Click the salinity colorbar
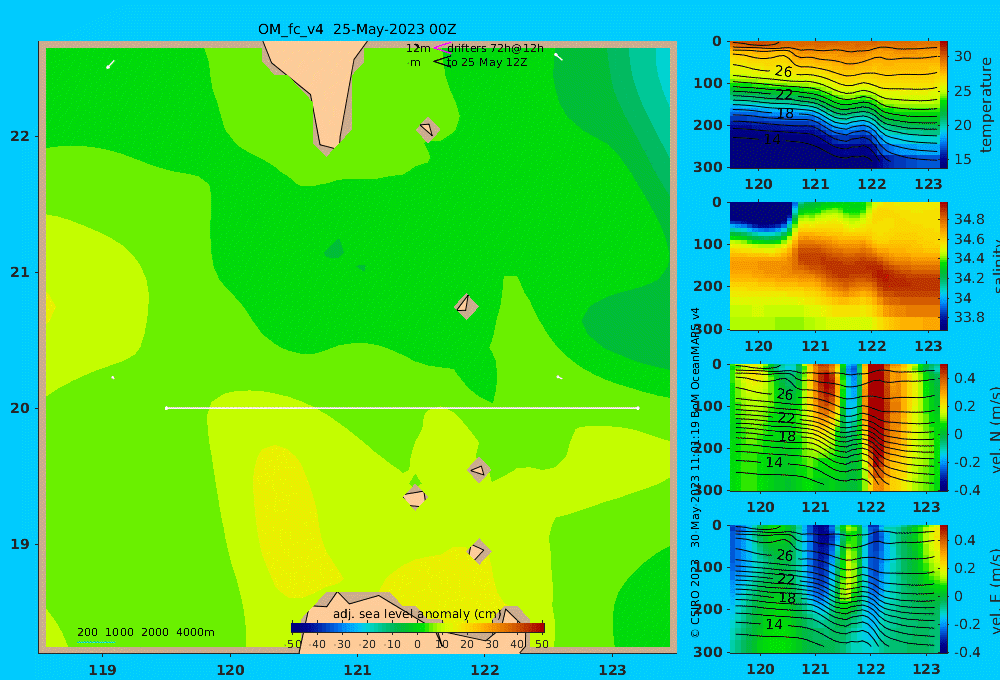This screenshot has width=1000, height=680. pos(943,266)
